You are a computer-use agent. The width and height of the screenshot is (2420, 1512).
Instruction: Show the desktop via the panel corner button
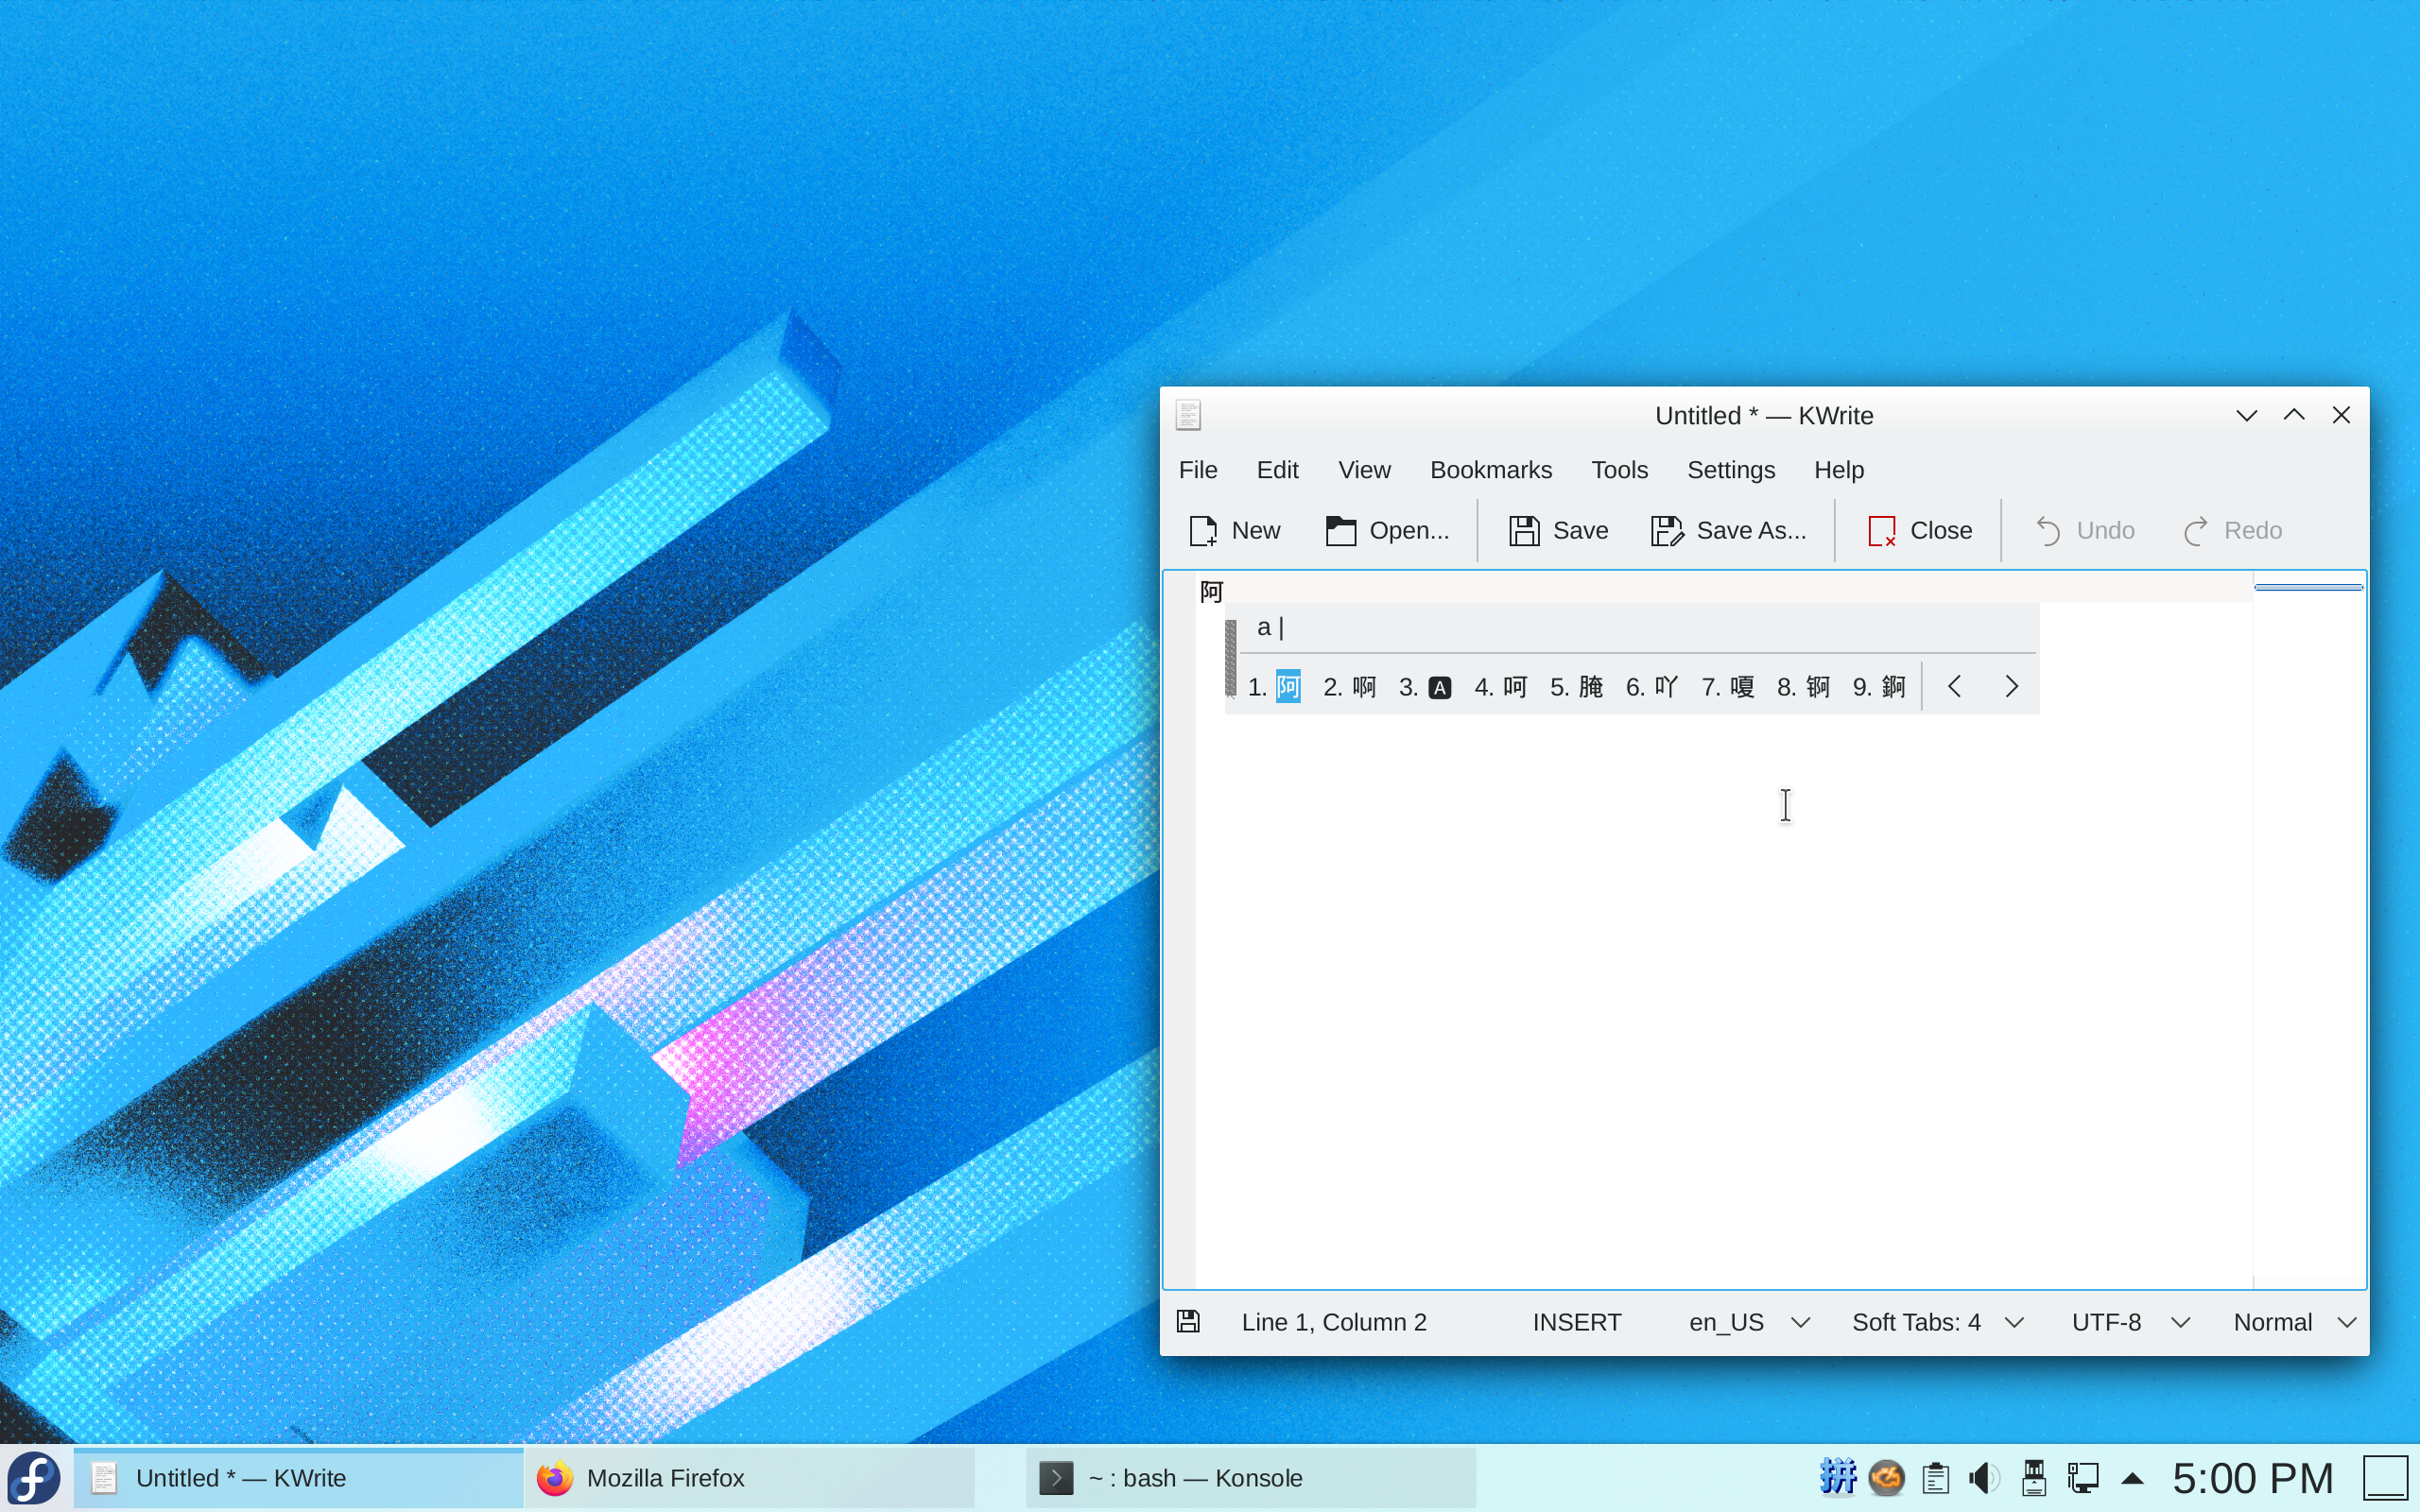[x=2385, y=1477]
